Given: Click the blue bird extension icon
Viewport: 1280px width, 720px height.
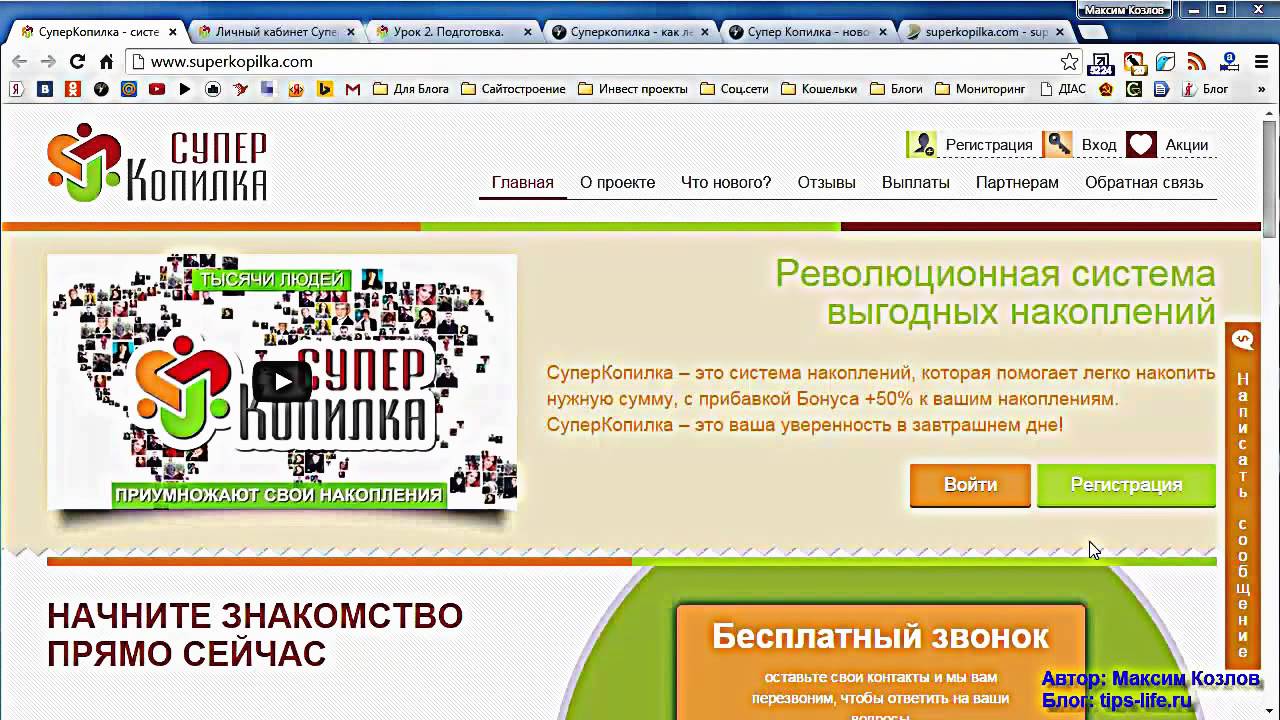Looking at the screenshot, I should [x=1165, y=62].
